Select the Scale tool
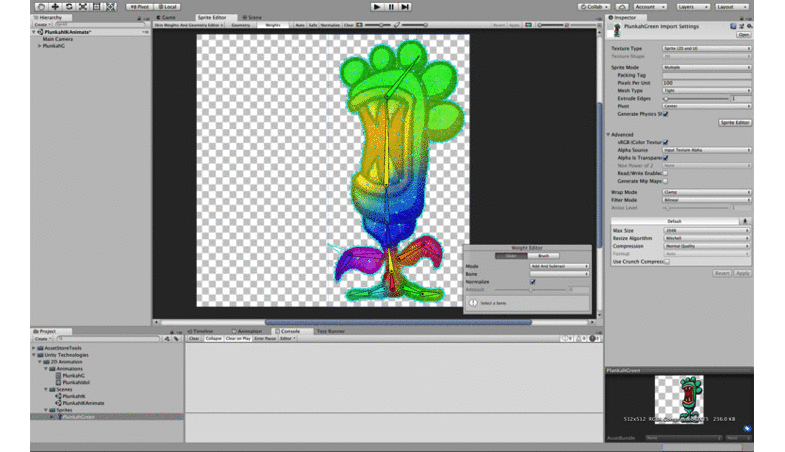The width and height of the screenshot is (785, 452). 83,7
